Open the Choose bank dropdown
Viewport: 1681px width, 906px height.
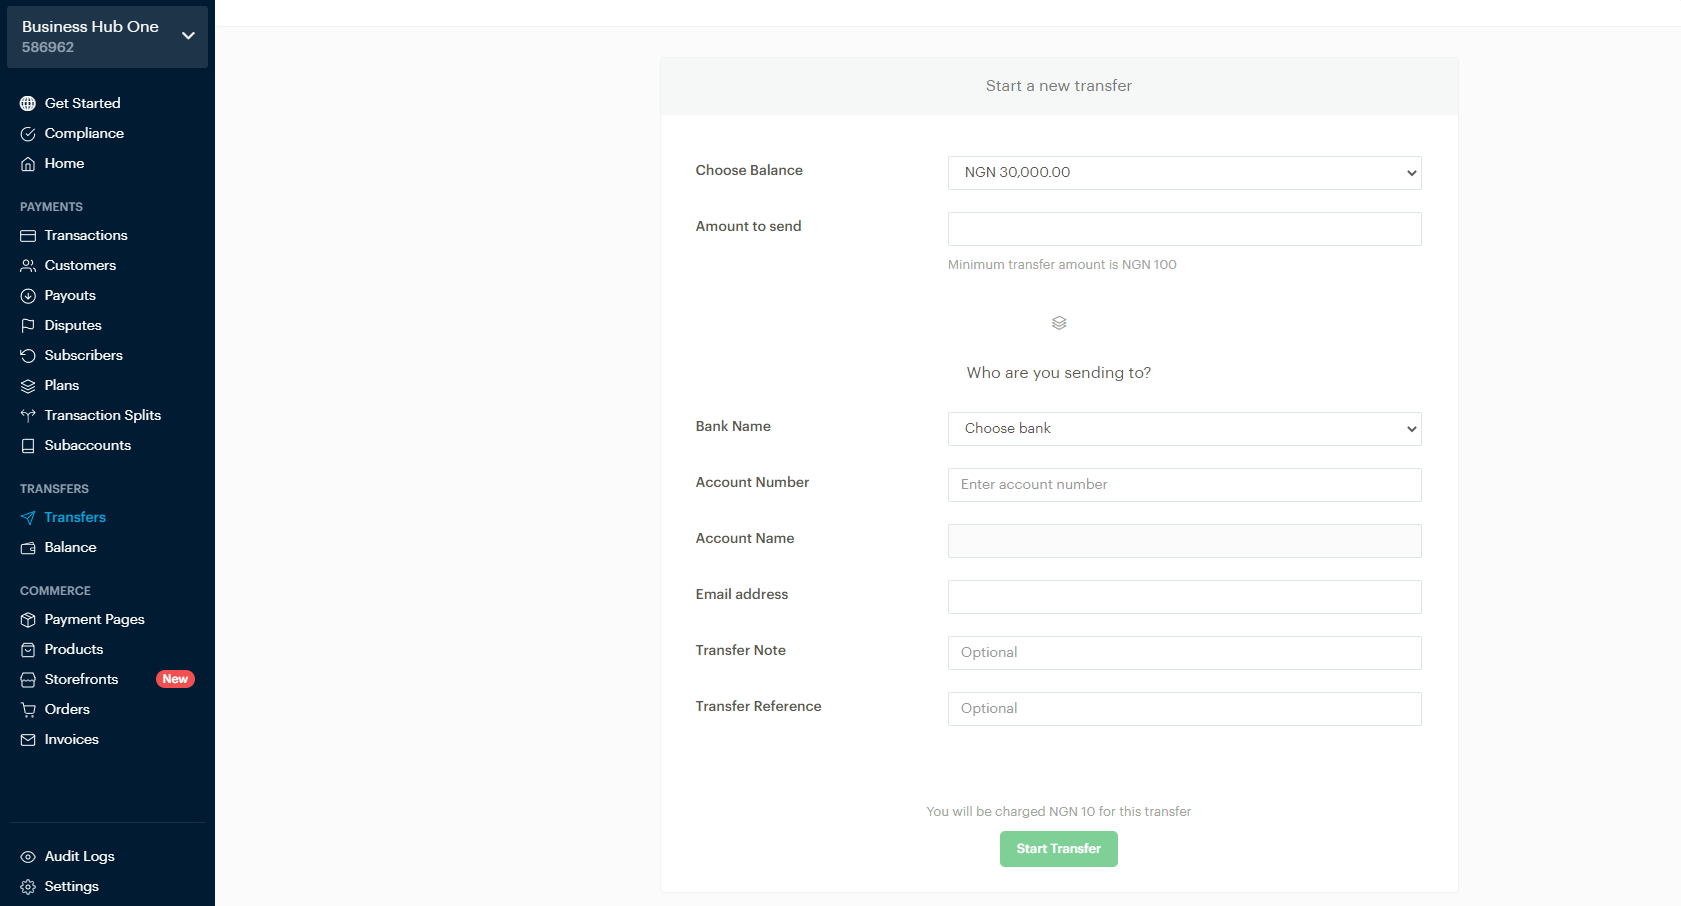(x=1184, y=428)
